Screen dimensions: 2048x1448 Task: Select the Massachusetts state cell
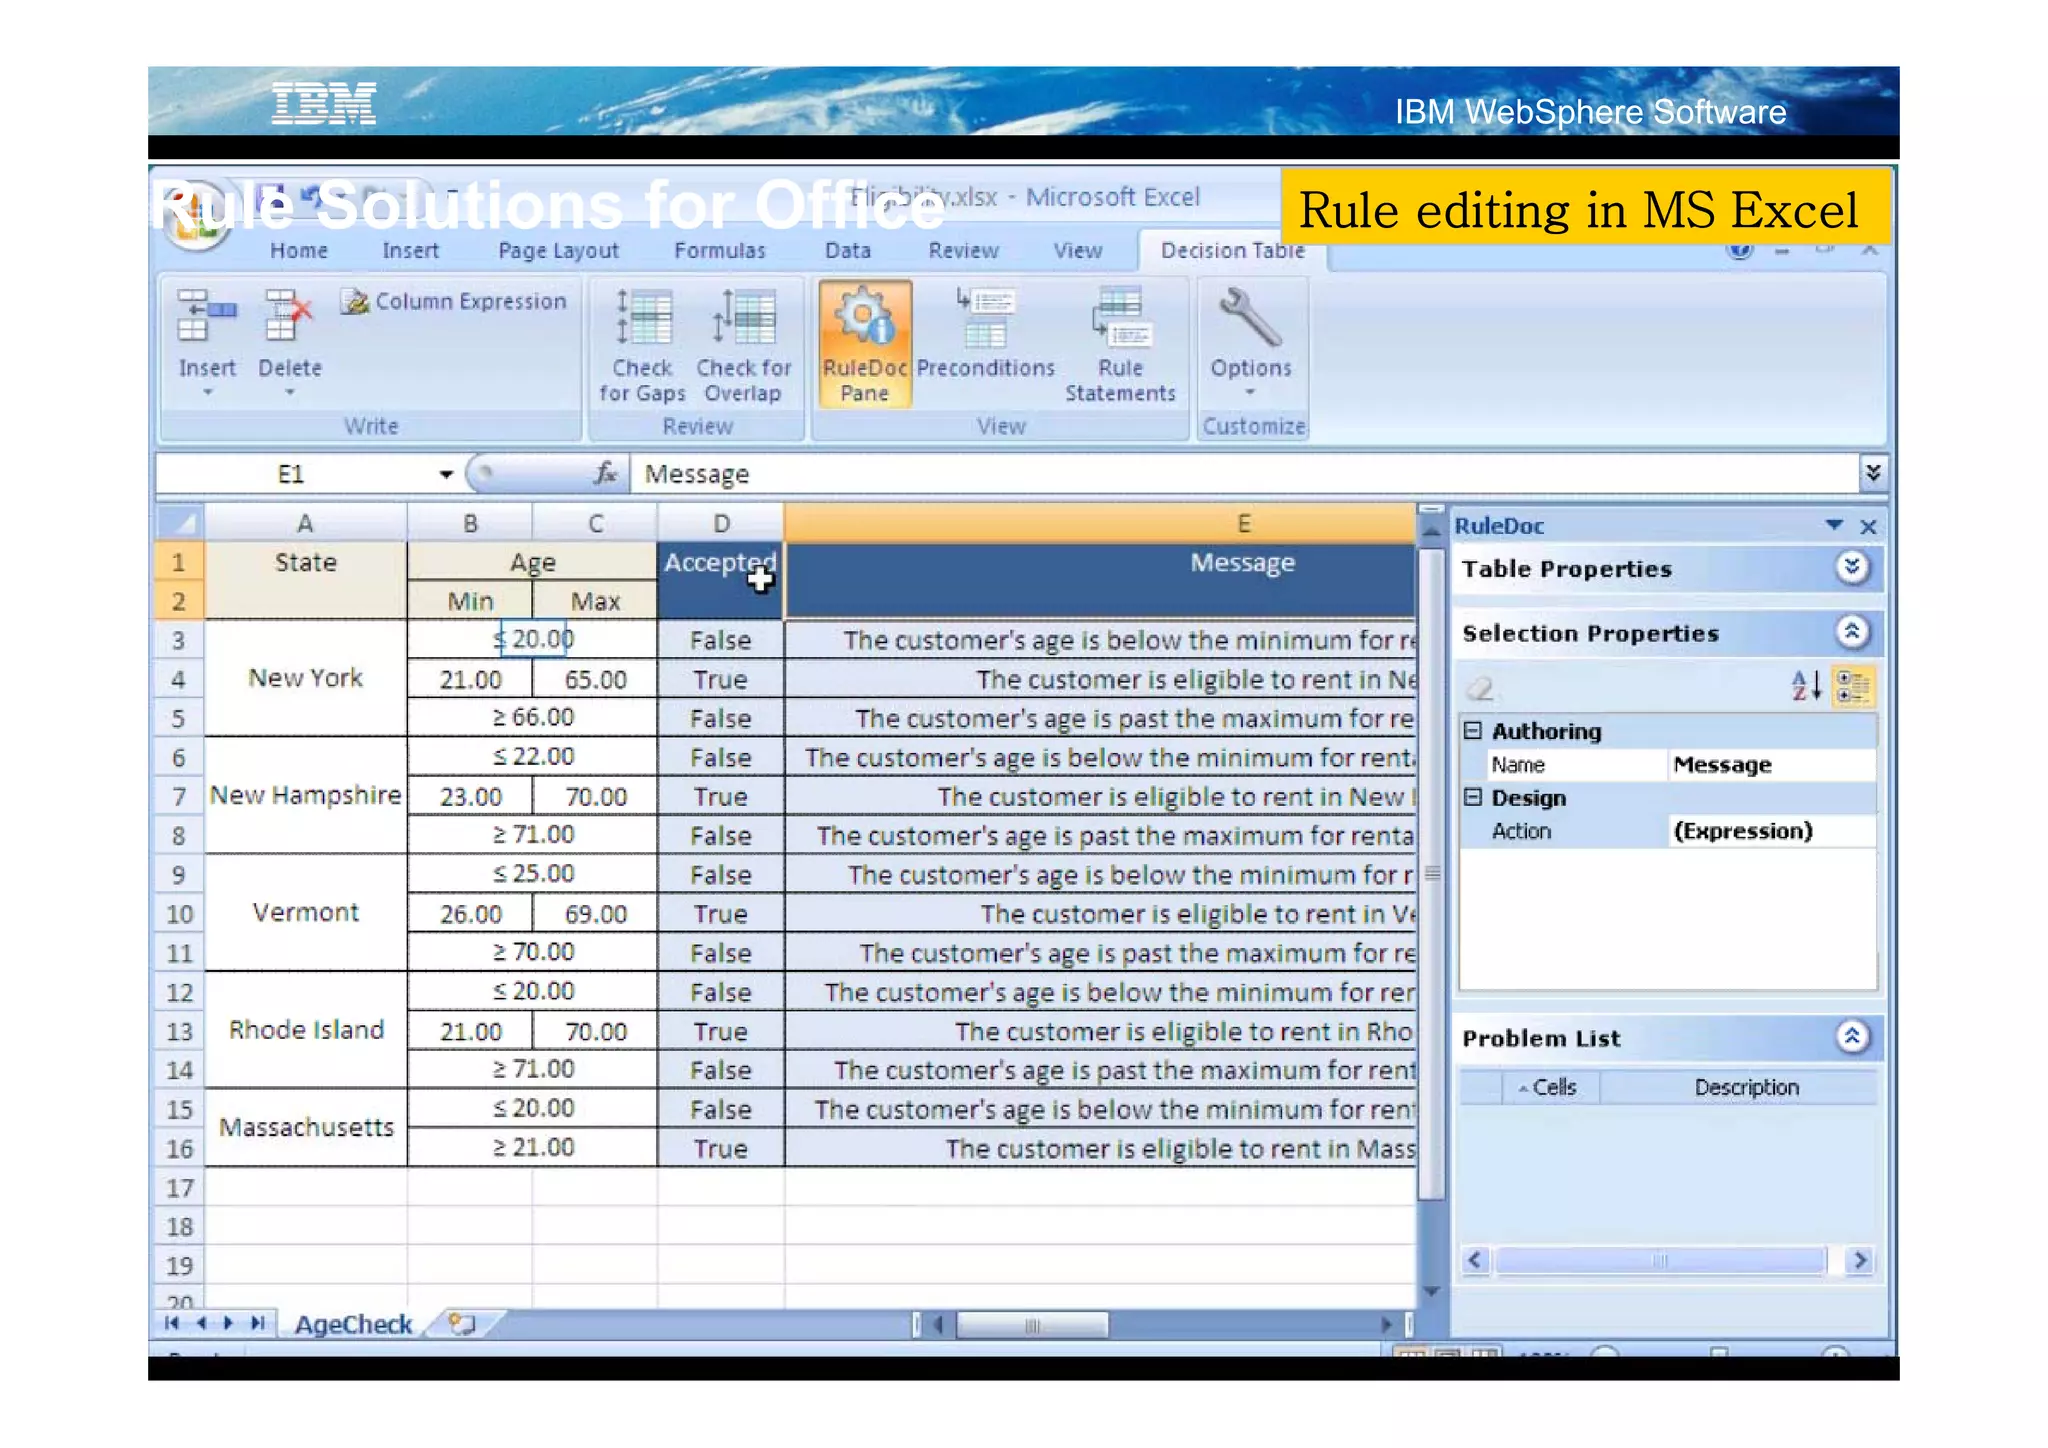click(x=305, y=1128)
